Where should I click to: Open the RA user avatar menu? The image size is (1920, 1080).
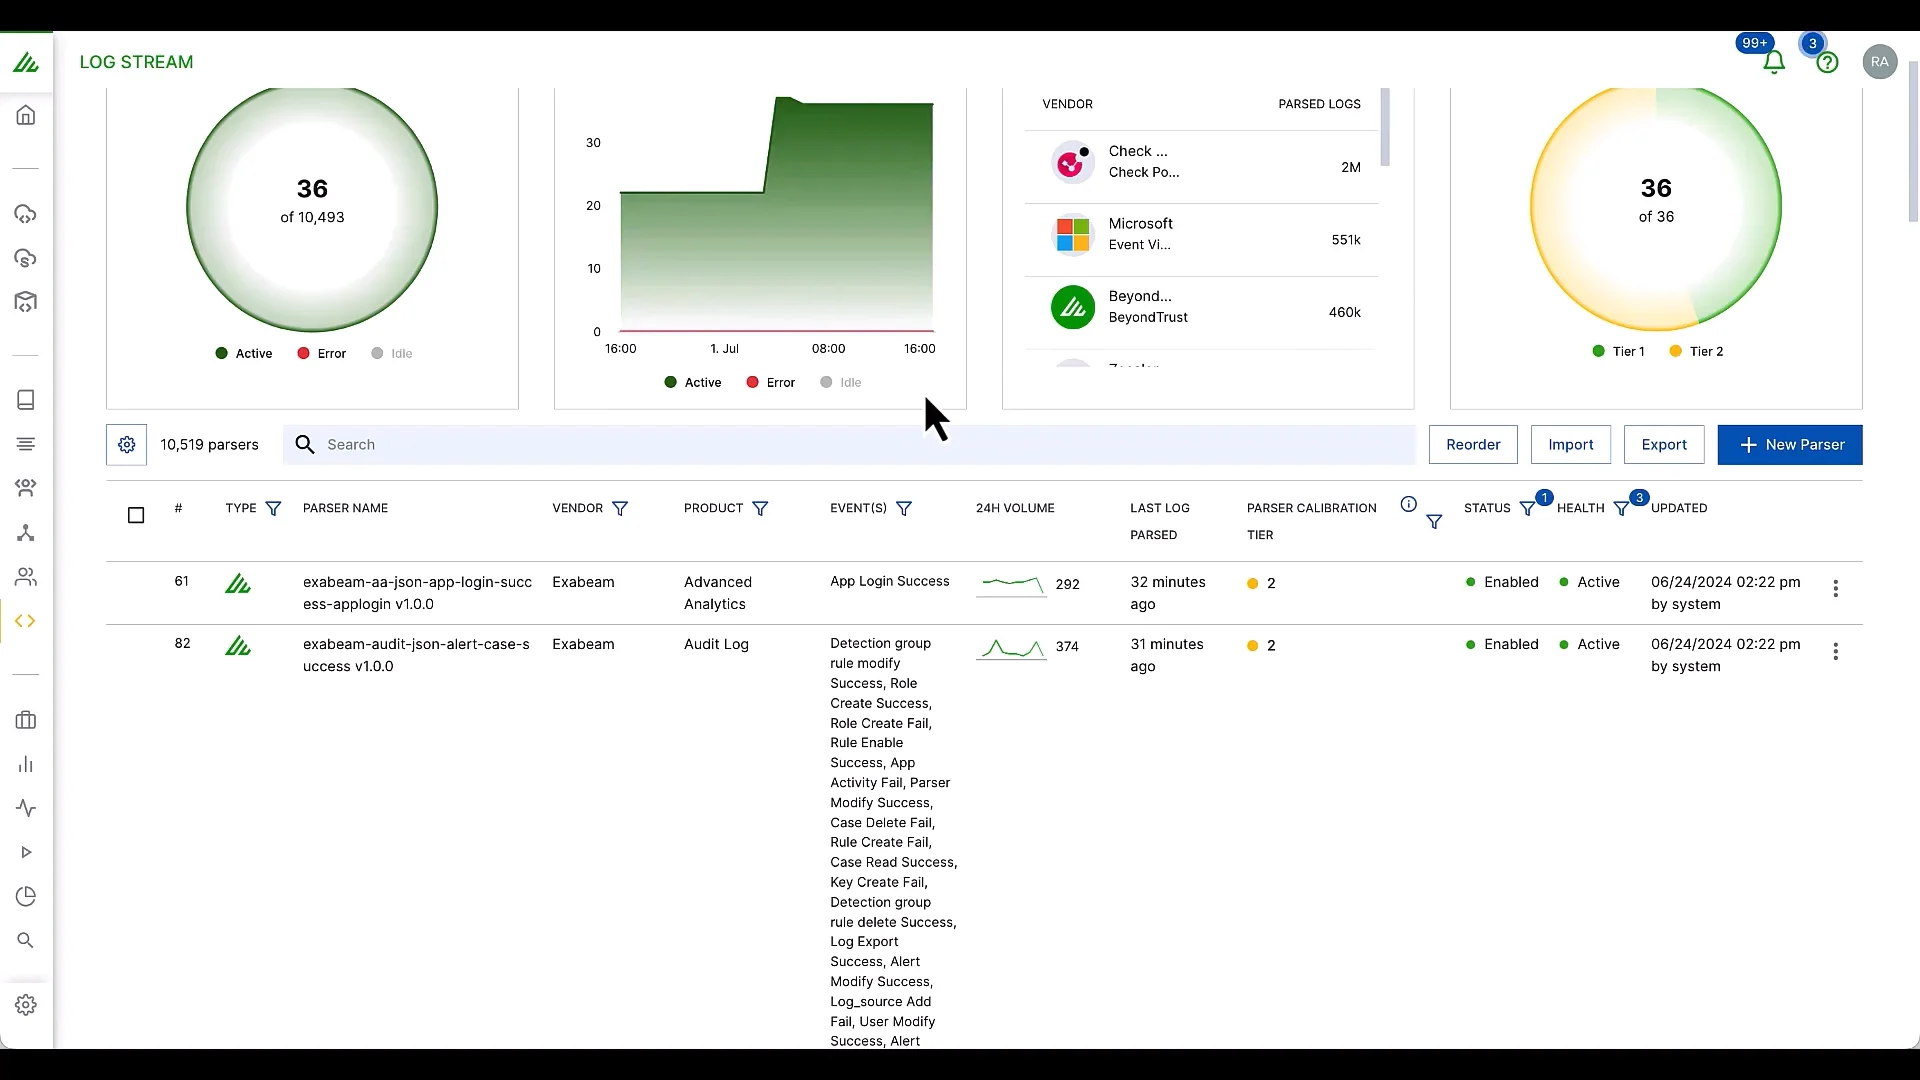point(1879,62)
